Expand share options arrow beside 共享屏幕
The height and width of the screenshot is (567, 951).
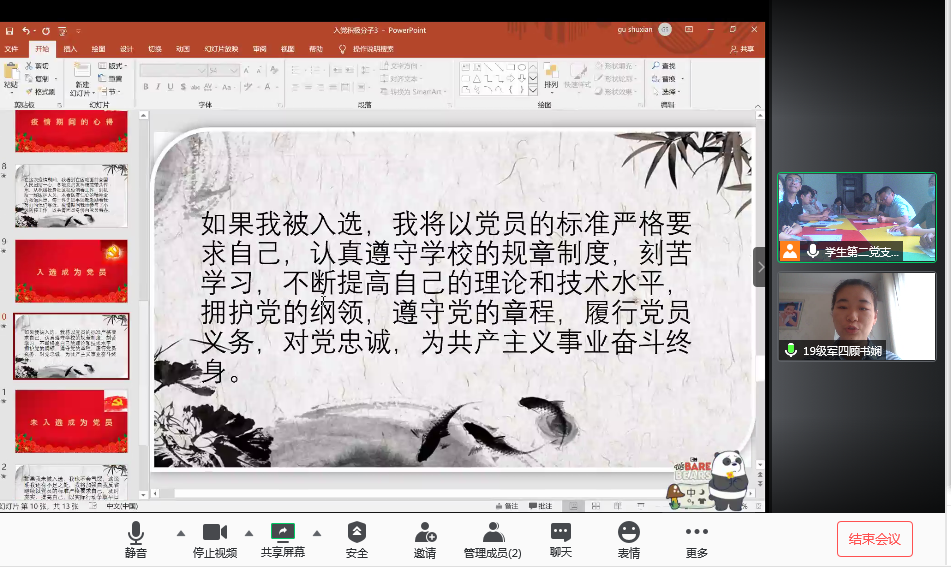(317, 533)
